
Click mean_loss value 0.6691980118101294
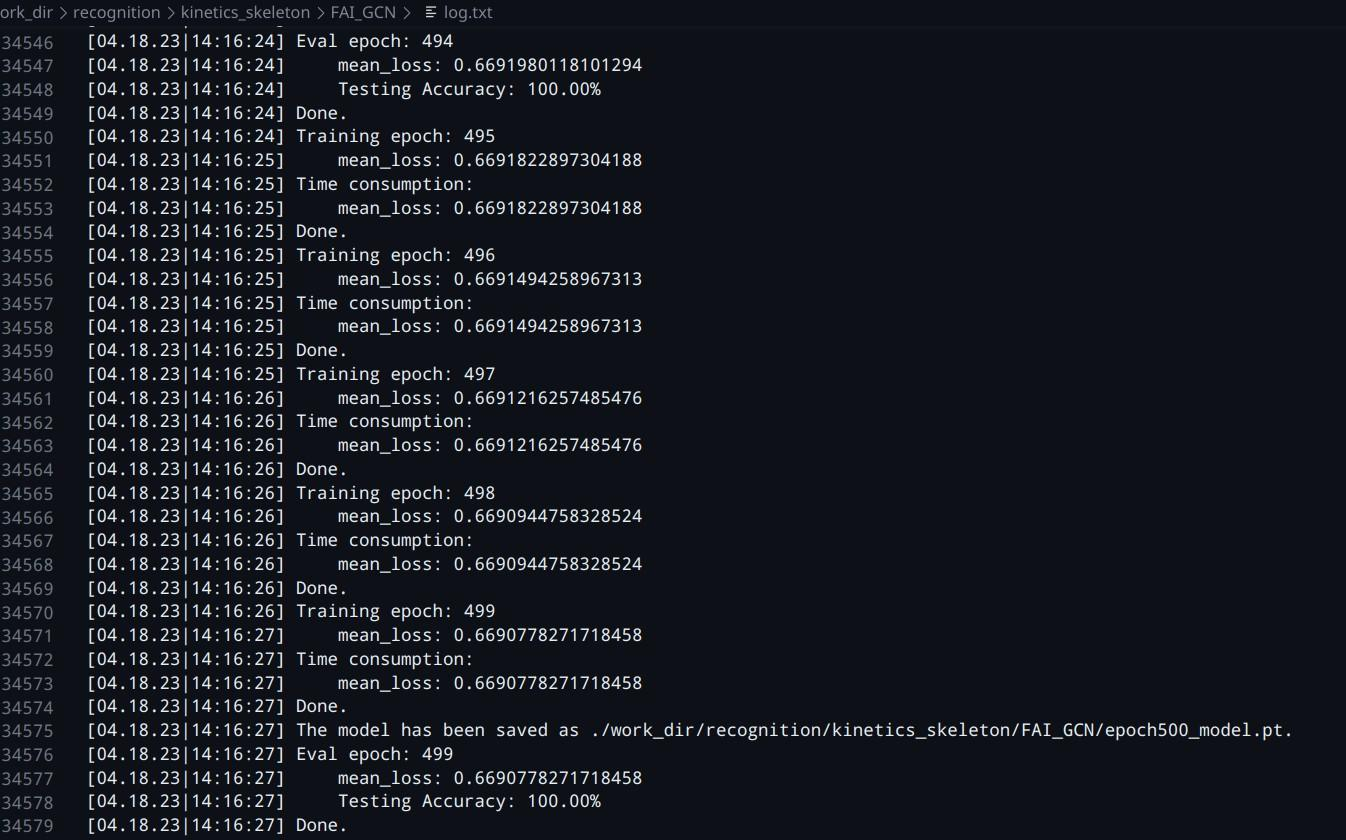coord(548,65)
